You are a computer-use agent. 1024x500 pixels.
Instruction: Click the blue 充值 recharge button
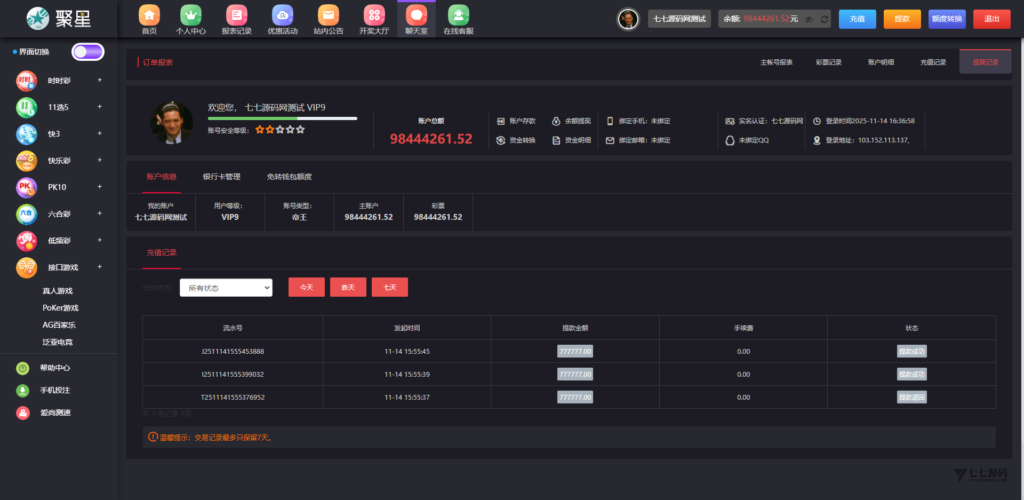[x=857, y=19]
